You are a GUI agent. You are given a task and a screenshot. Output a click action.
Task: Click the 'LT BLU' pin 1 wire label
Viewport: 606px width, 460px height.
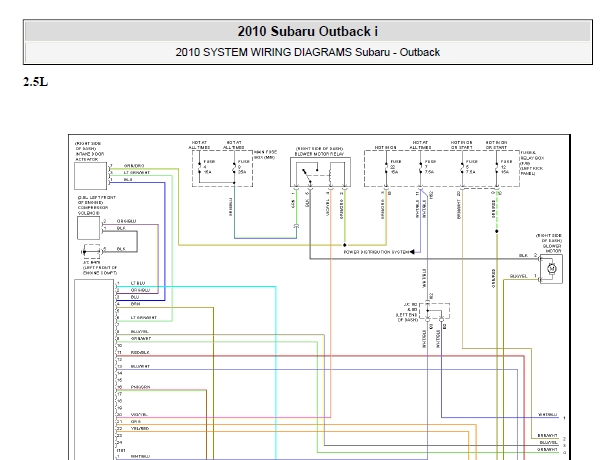pyautogui.click(x=138, y=283)
